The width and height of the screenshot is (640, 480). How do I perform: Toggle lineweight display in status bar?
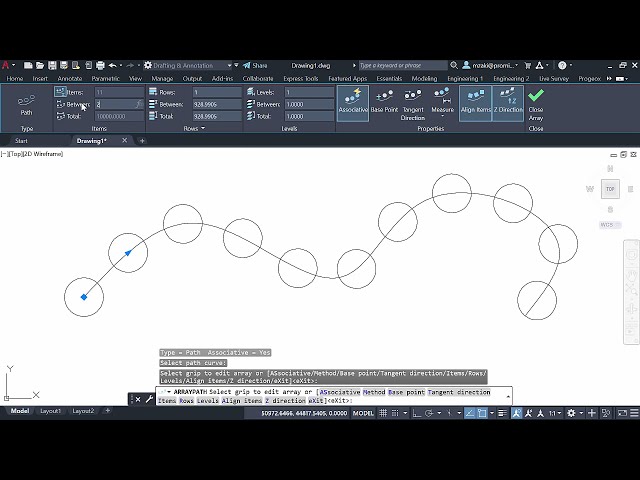click(x=502, y=413)
